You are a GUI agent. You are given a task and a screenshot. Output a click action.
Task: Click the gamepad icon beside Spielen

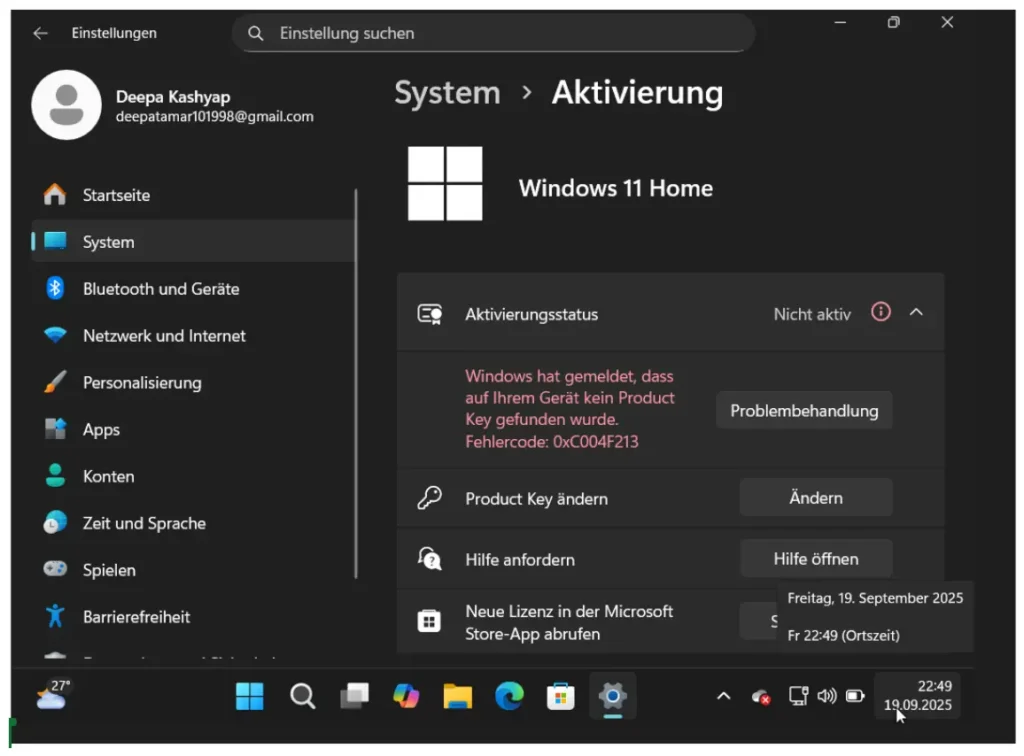(x=55, y=569)
